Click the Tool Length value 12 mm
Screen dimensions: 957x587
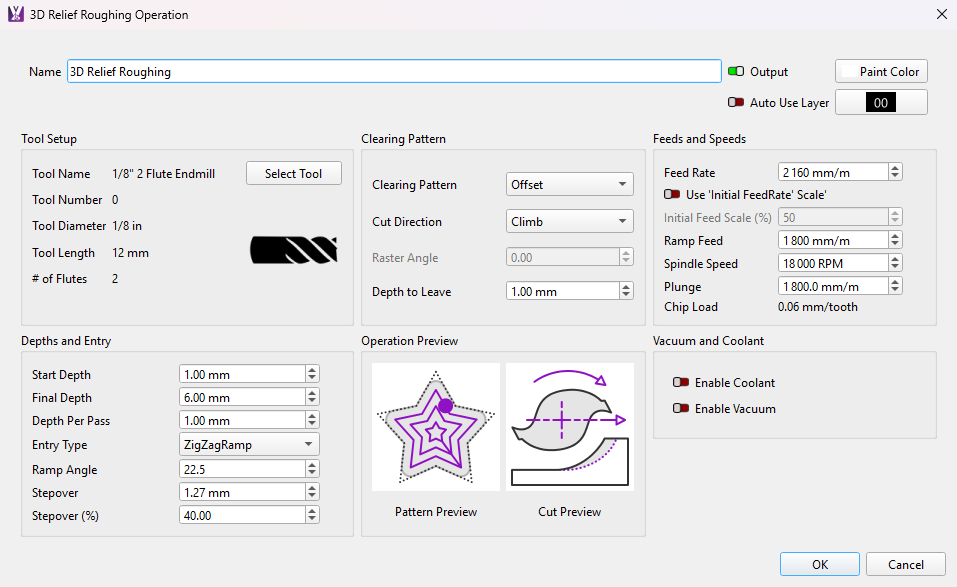(x=131, y=253)
